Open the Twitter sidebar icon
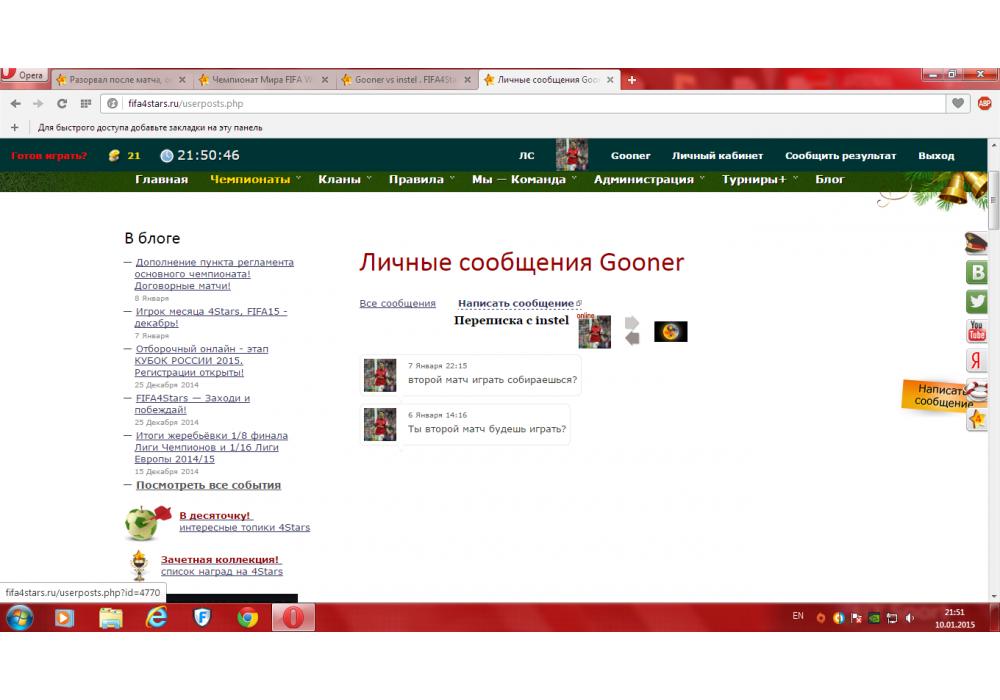1000x700 pixels. tap(976, 302)
